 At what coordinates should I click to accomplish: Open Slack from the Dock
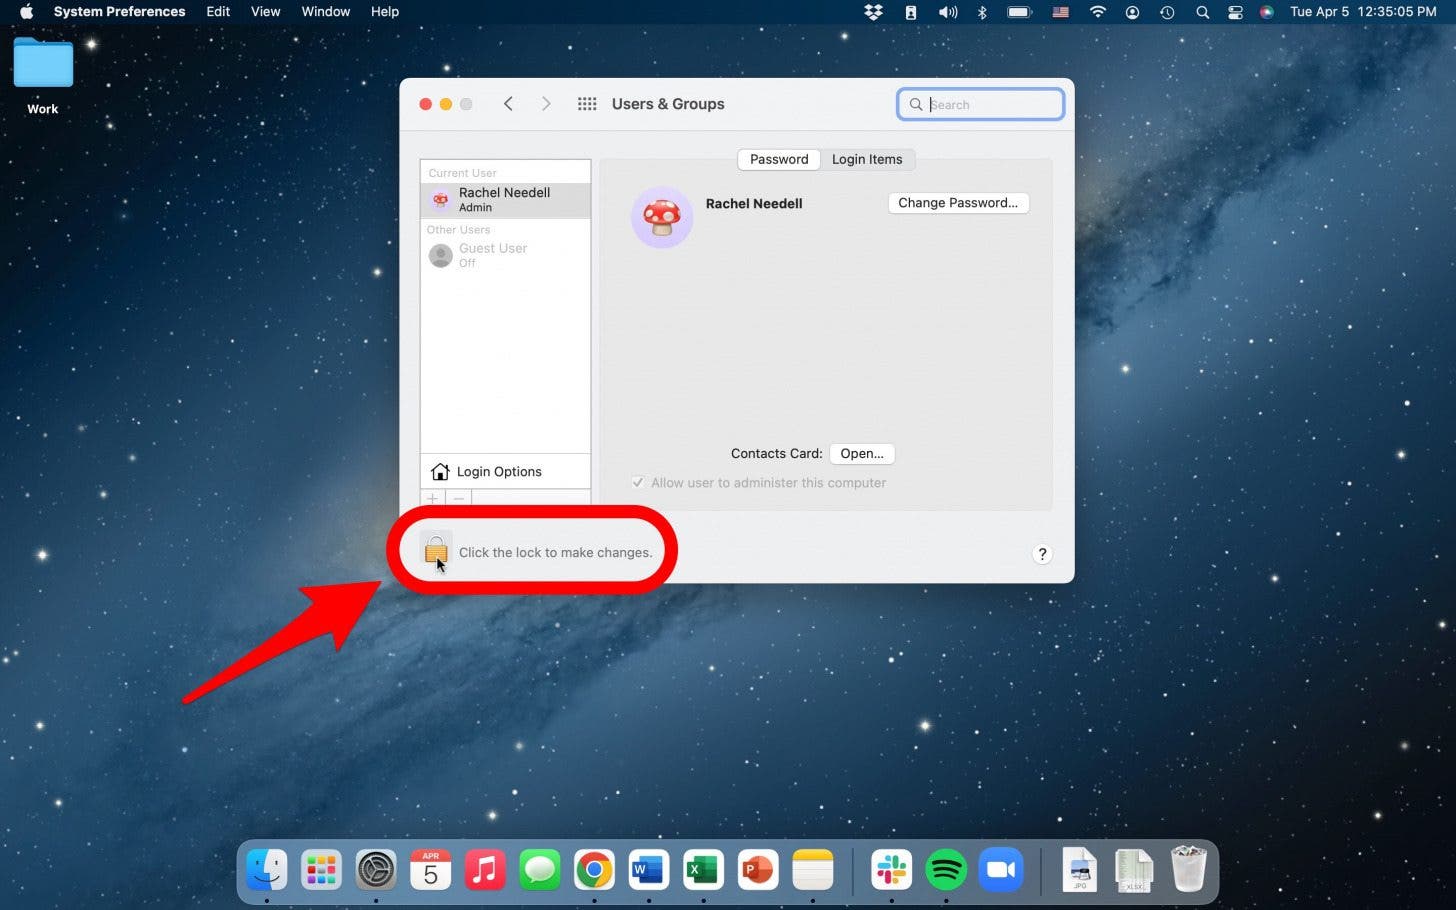click(x=891, y=870)
